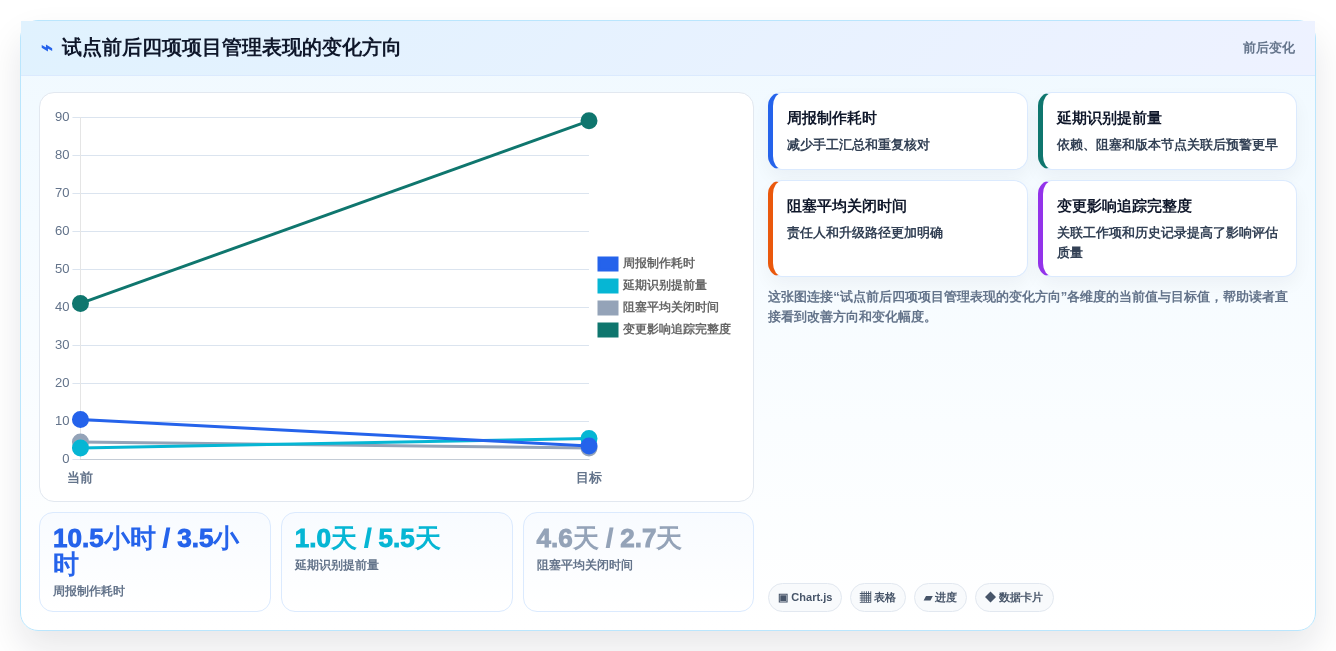The width and height of the screenshot is (1336, 651).
Task: Select the 1.0天 / 5.5天 stat card
Action: (x=397, y=562)
